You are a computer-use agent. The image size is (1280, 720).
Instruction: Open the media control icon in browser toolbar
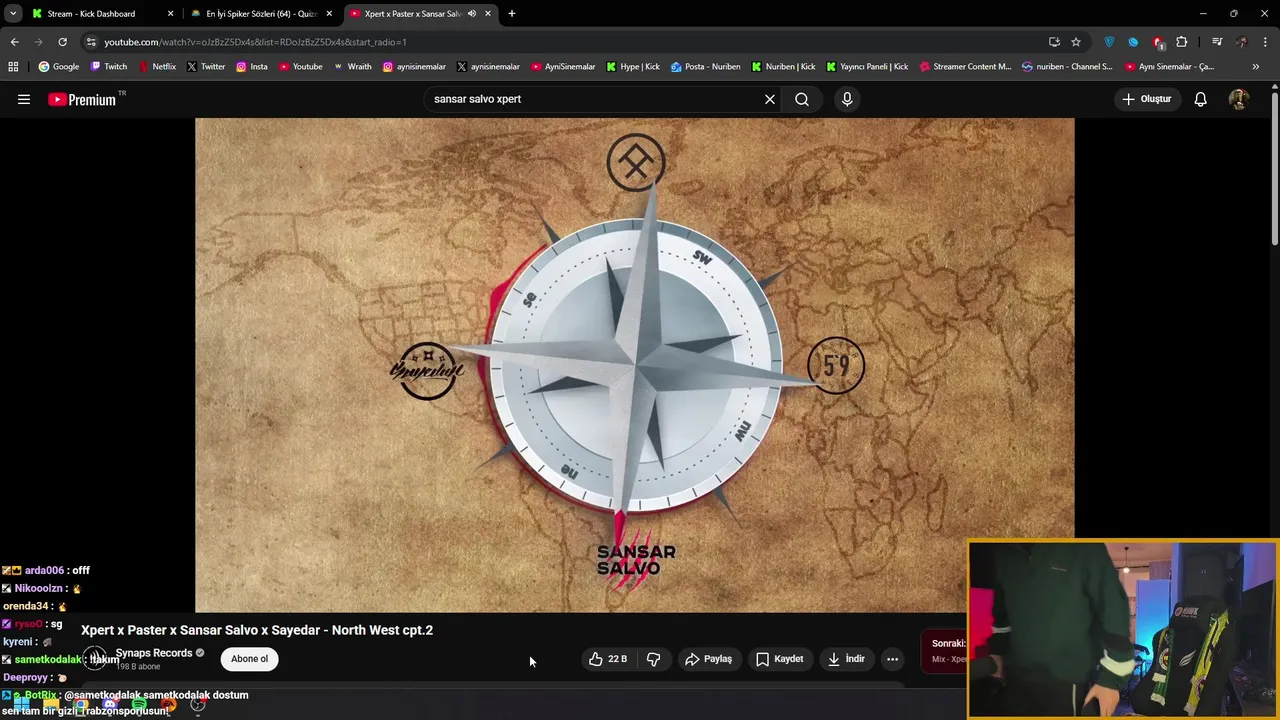pyautogui.click(x=1217, y=42)
